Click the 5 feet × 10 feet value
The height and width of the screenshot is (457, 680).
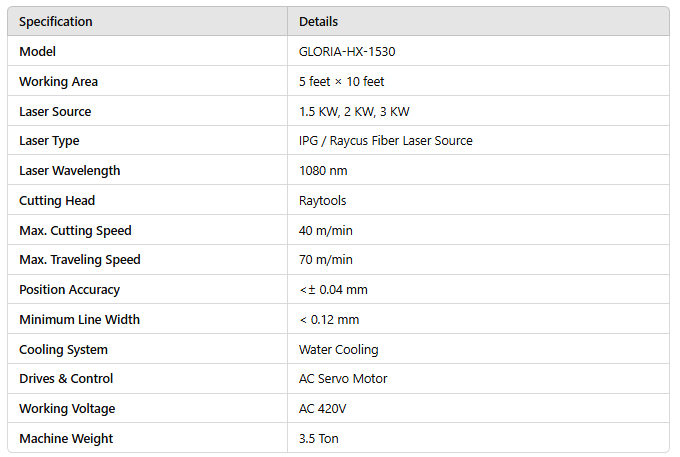pyautogui.click(x=341, y=82)
